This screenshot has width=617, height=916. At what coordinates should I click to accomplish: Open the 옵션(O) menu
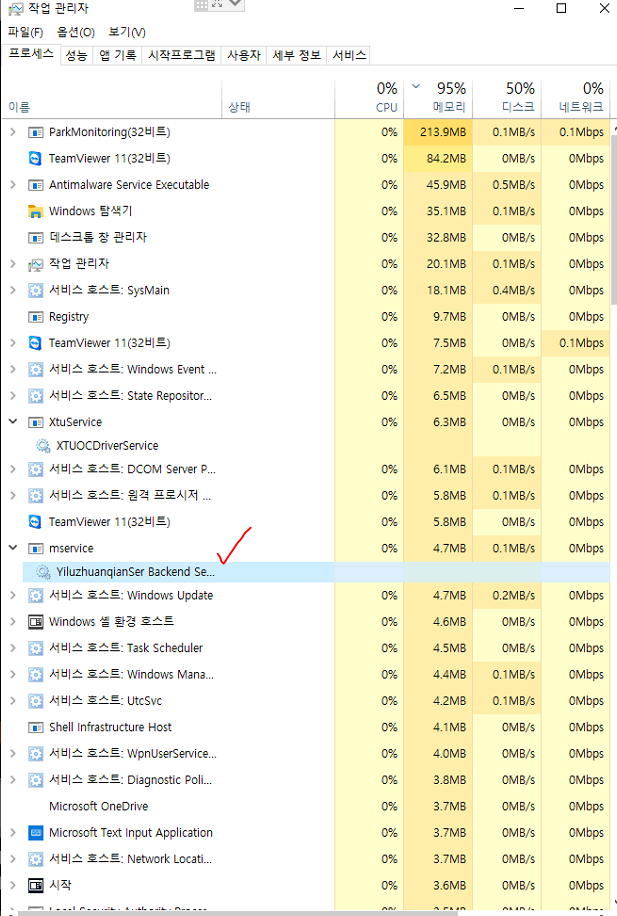76,32
